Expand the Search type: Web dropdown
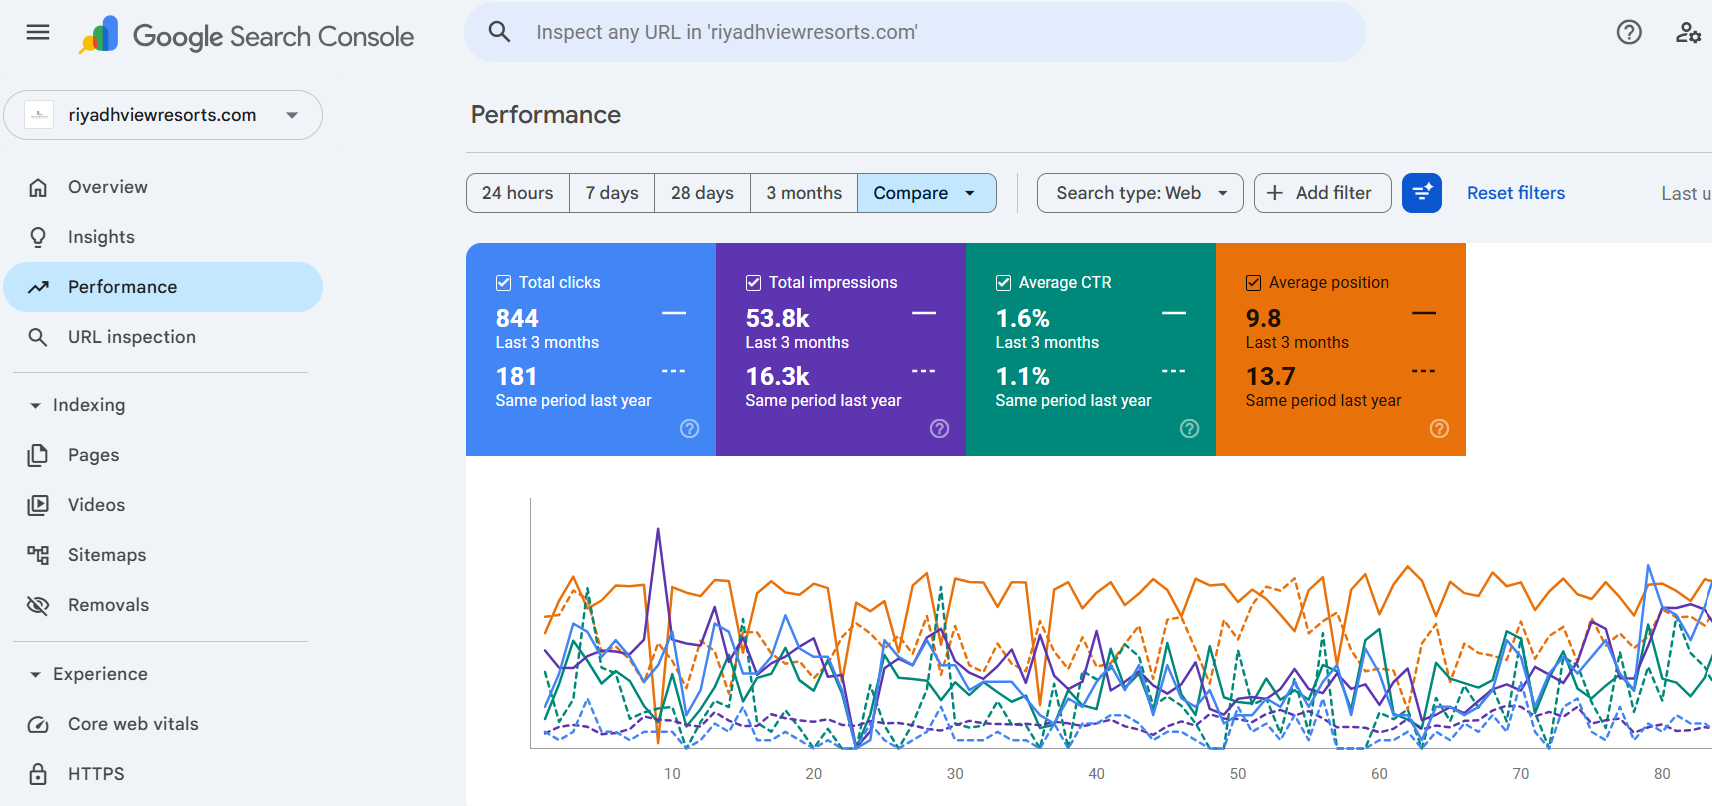Viewport: 1712px width, 806px height. (1140, 193)
